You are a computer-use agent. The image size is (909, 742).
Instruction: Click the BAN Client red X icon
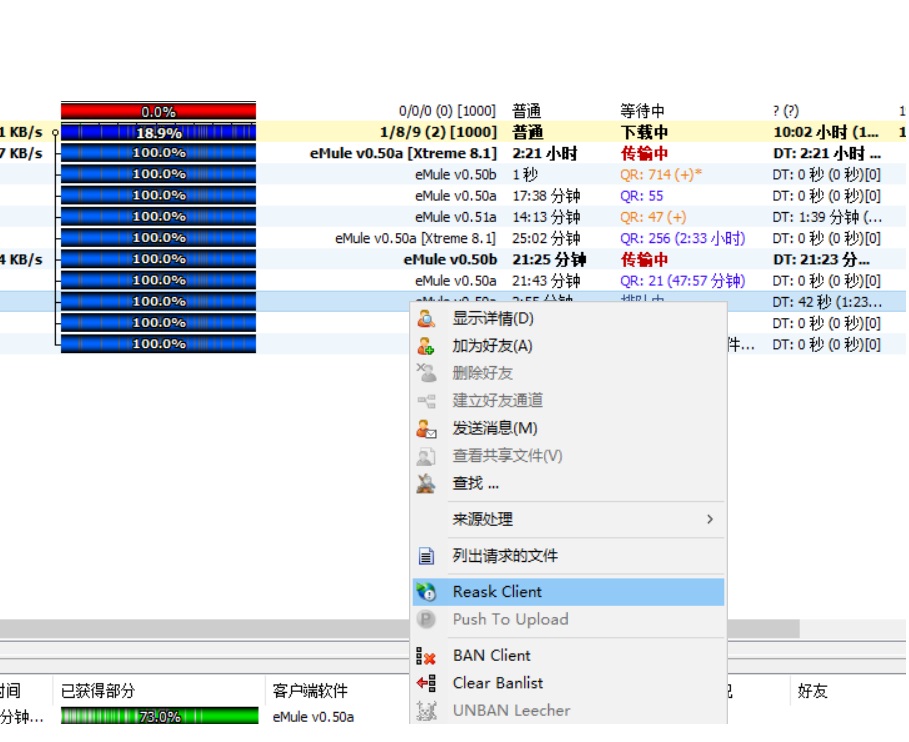pos(426,656)
